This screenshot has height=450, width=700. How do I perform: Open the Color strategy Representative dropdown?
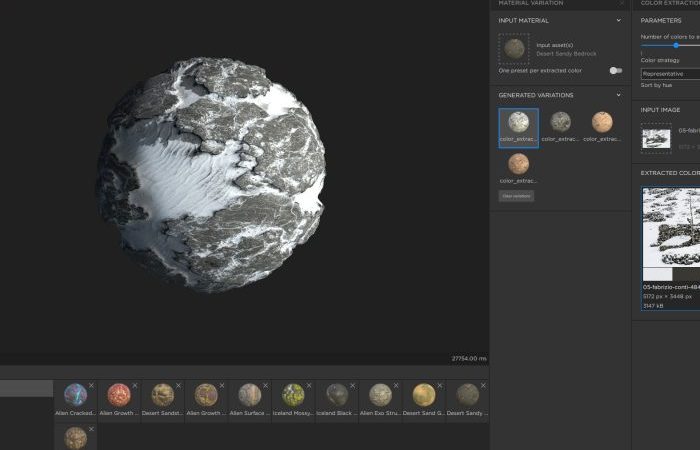pos(670,74)
